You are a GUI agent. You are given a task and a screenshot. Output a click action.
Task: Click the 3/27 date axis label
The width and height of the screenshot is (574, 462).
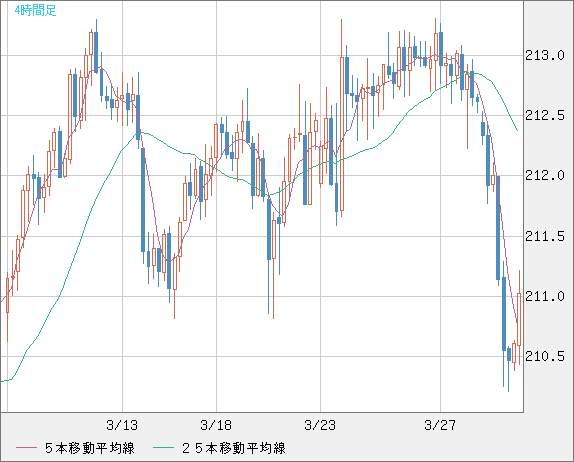click(x=440, y=425)
